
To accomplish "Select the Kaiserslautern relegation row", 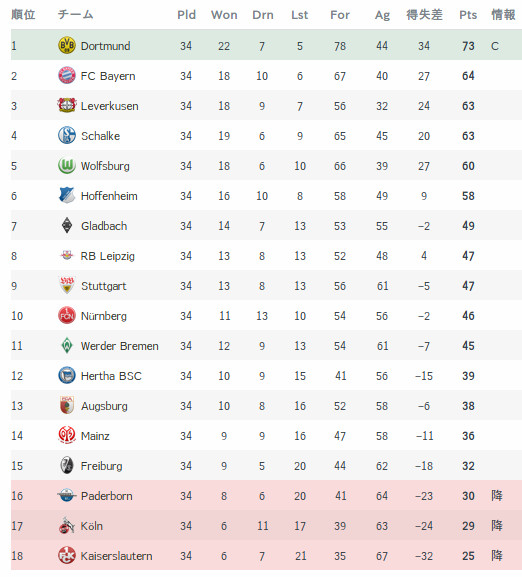I will [x=266, y=555].
